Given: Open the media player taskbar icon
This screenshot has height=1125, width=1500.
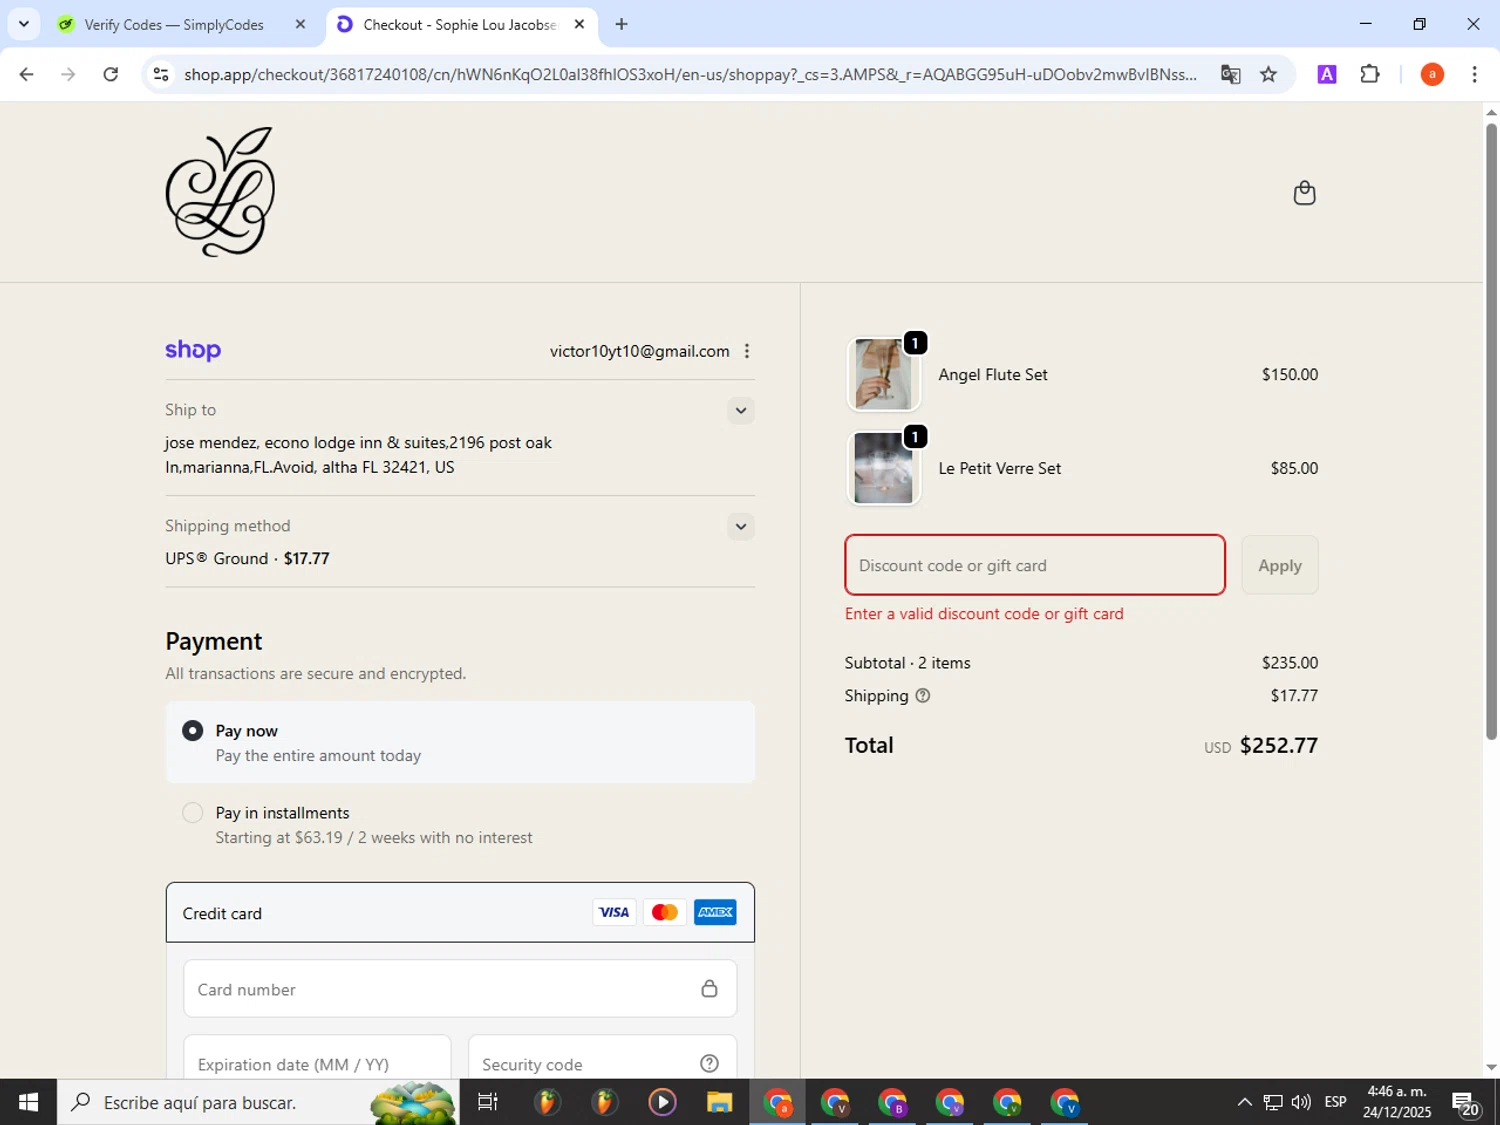Looking at the screenshot, I should (x=662, y=1102).
